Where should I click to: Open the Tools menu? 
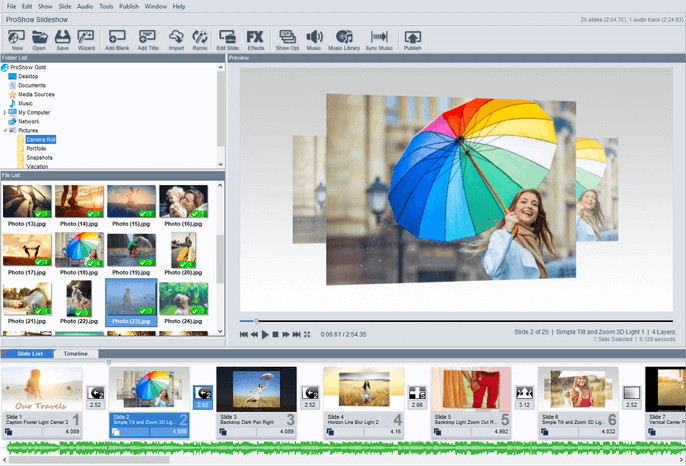pyautogui.click(x=106, y=6)
